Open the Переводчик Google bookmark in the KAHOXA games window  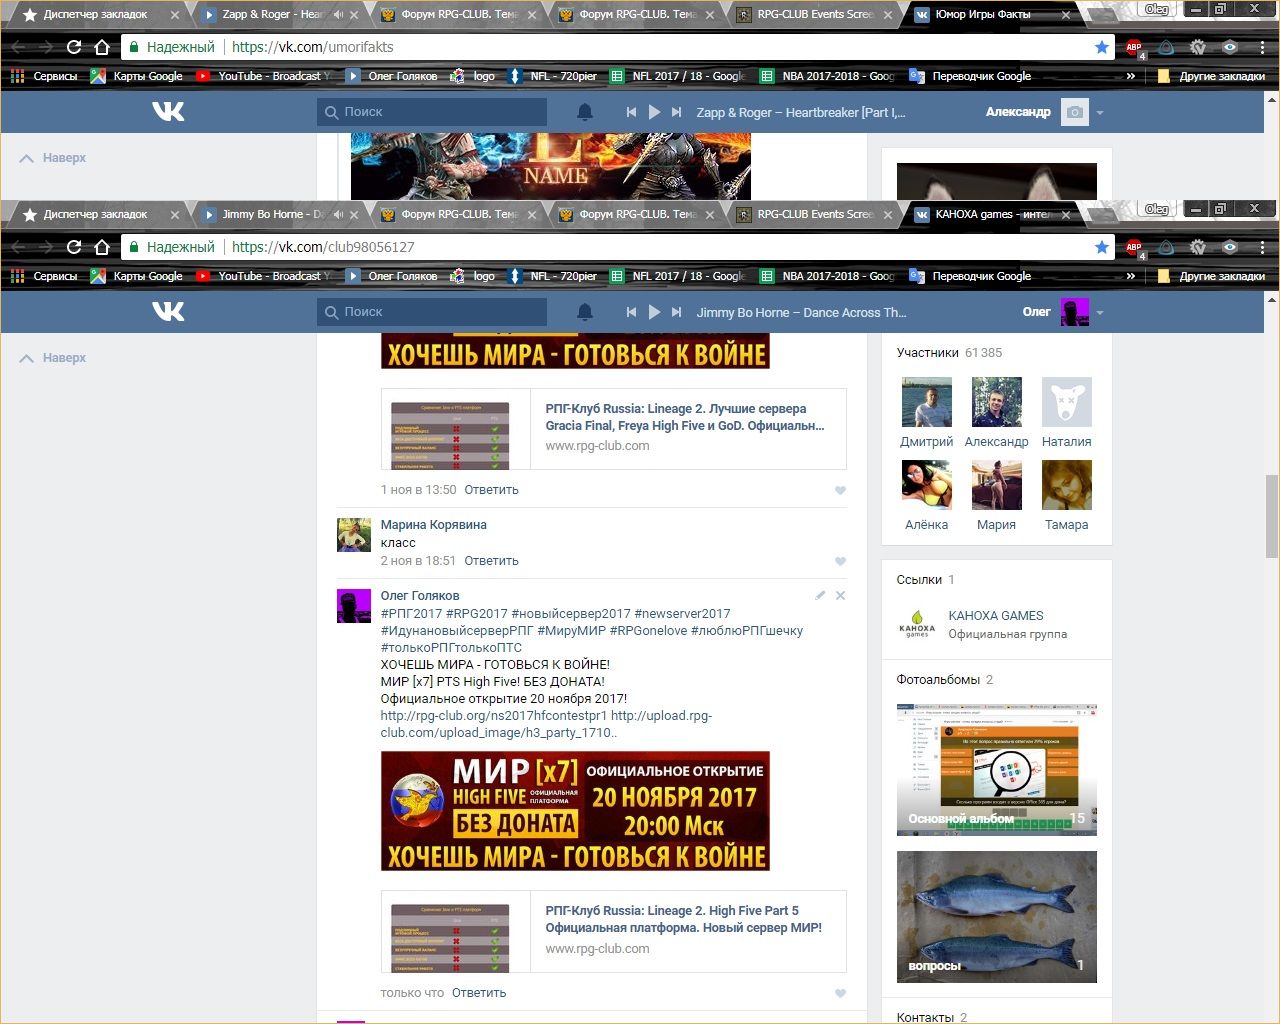[970, 276]
